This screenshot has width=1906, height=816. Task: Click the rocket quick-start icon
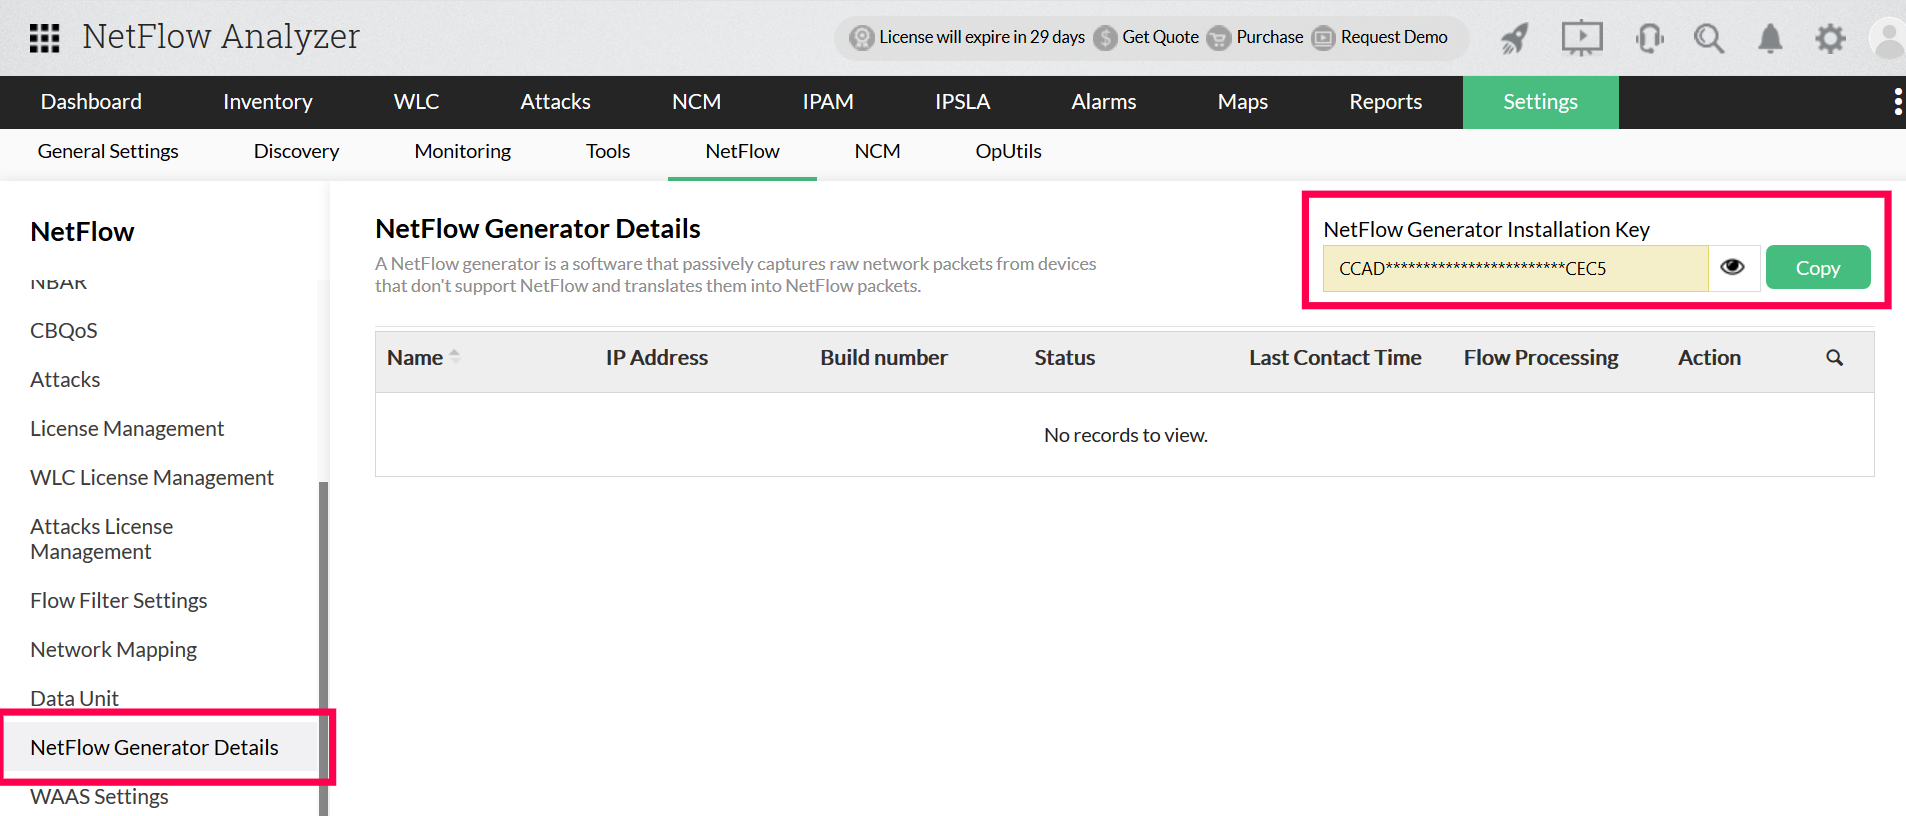(1515, 38)
